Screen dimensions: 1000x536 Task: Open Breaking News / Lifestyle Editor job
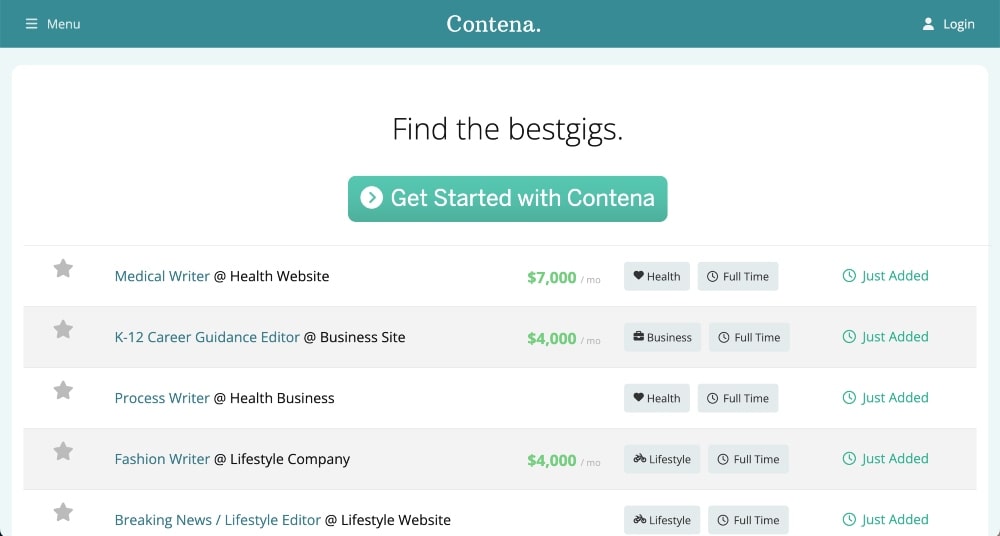click(x=217, y=520)
